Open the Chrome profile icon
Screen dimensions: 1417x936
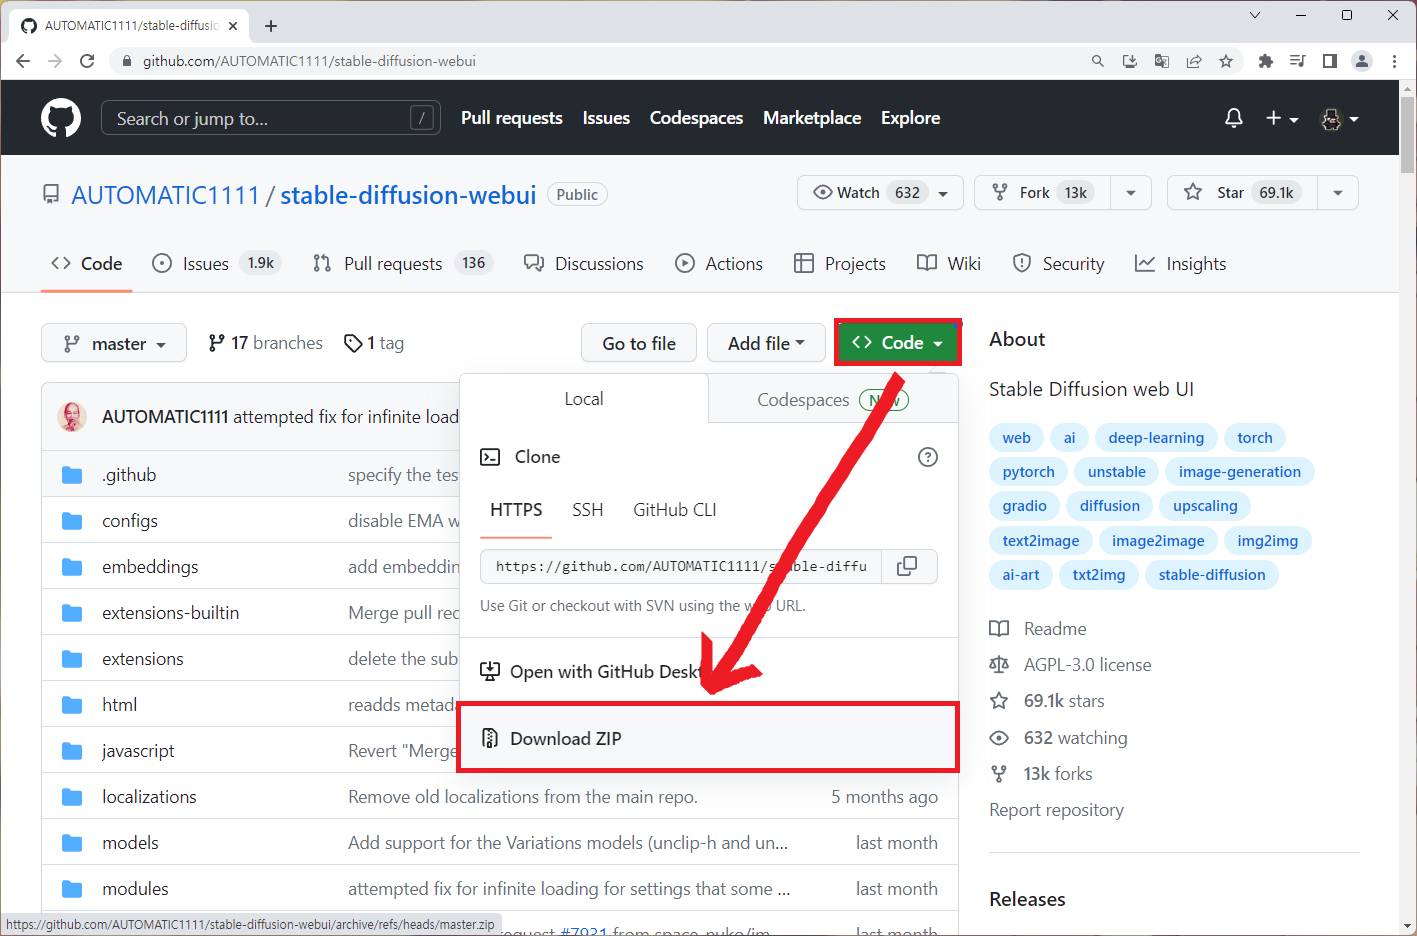[1362, 61]
